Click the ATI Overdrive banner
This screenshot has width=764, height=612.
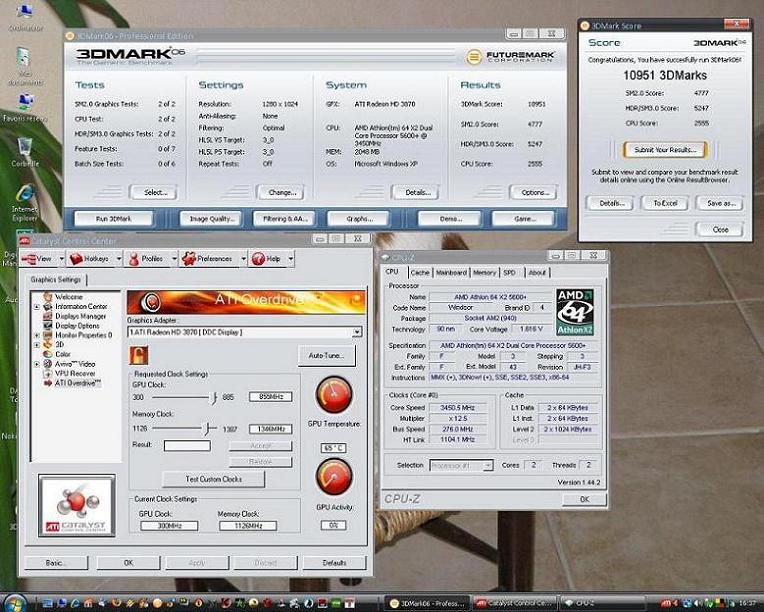[246, 302]
